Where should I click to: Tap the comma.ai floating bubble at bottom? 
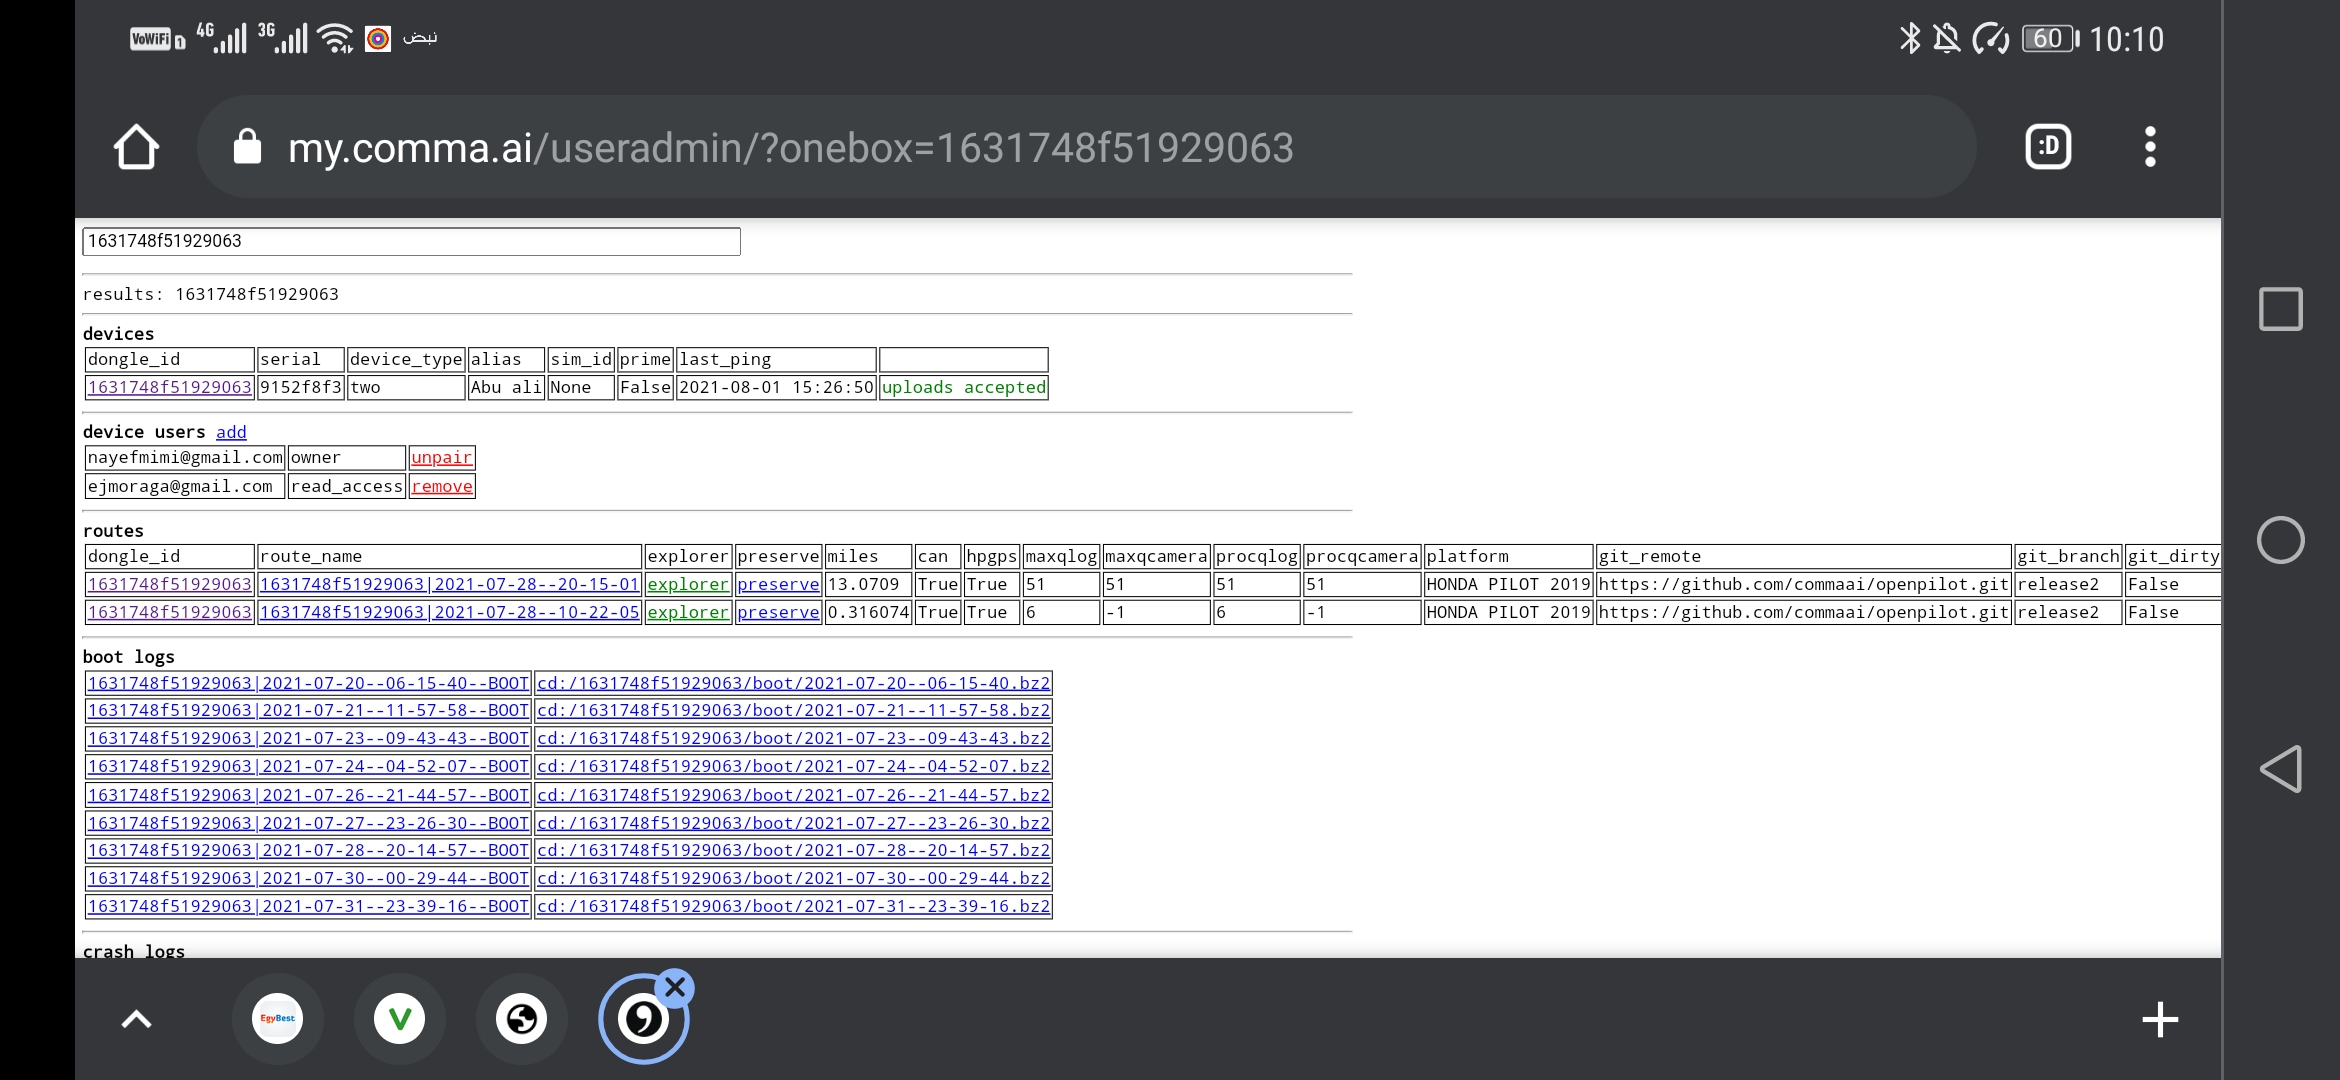click(x=644, y=1018)
